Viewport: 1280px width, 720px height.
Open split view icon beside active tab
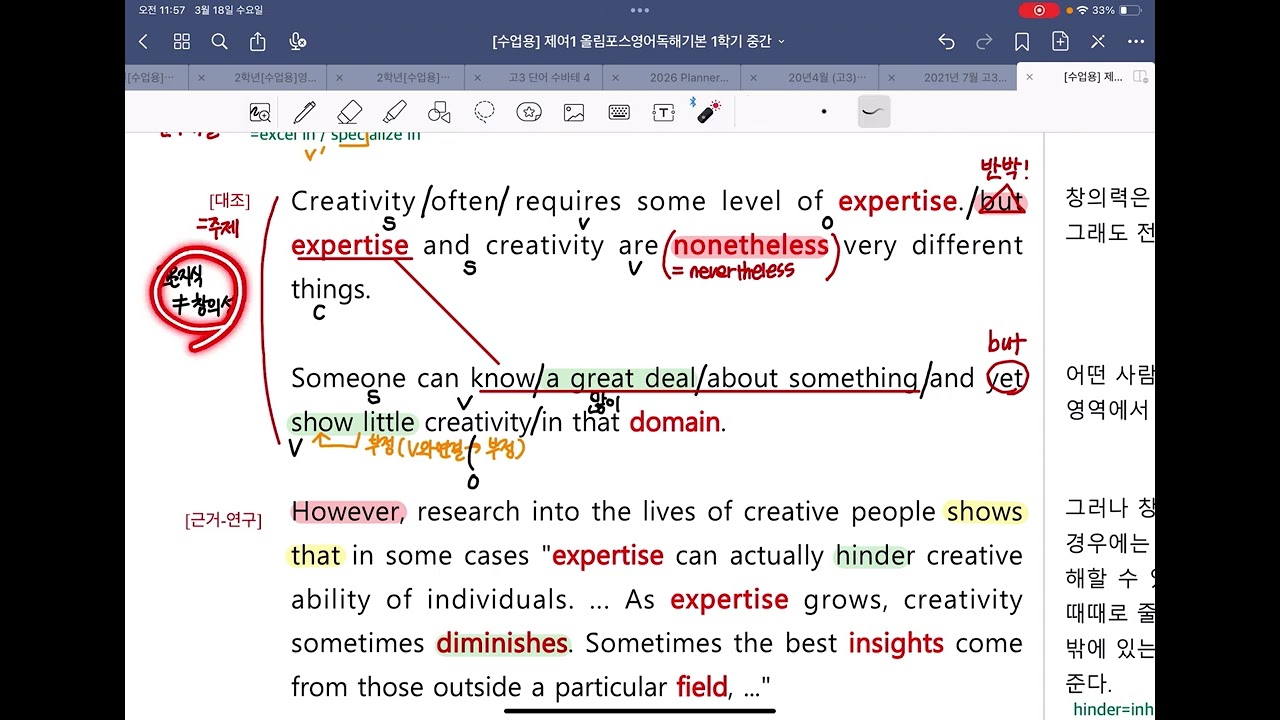click(x=1141, y=77)
